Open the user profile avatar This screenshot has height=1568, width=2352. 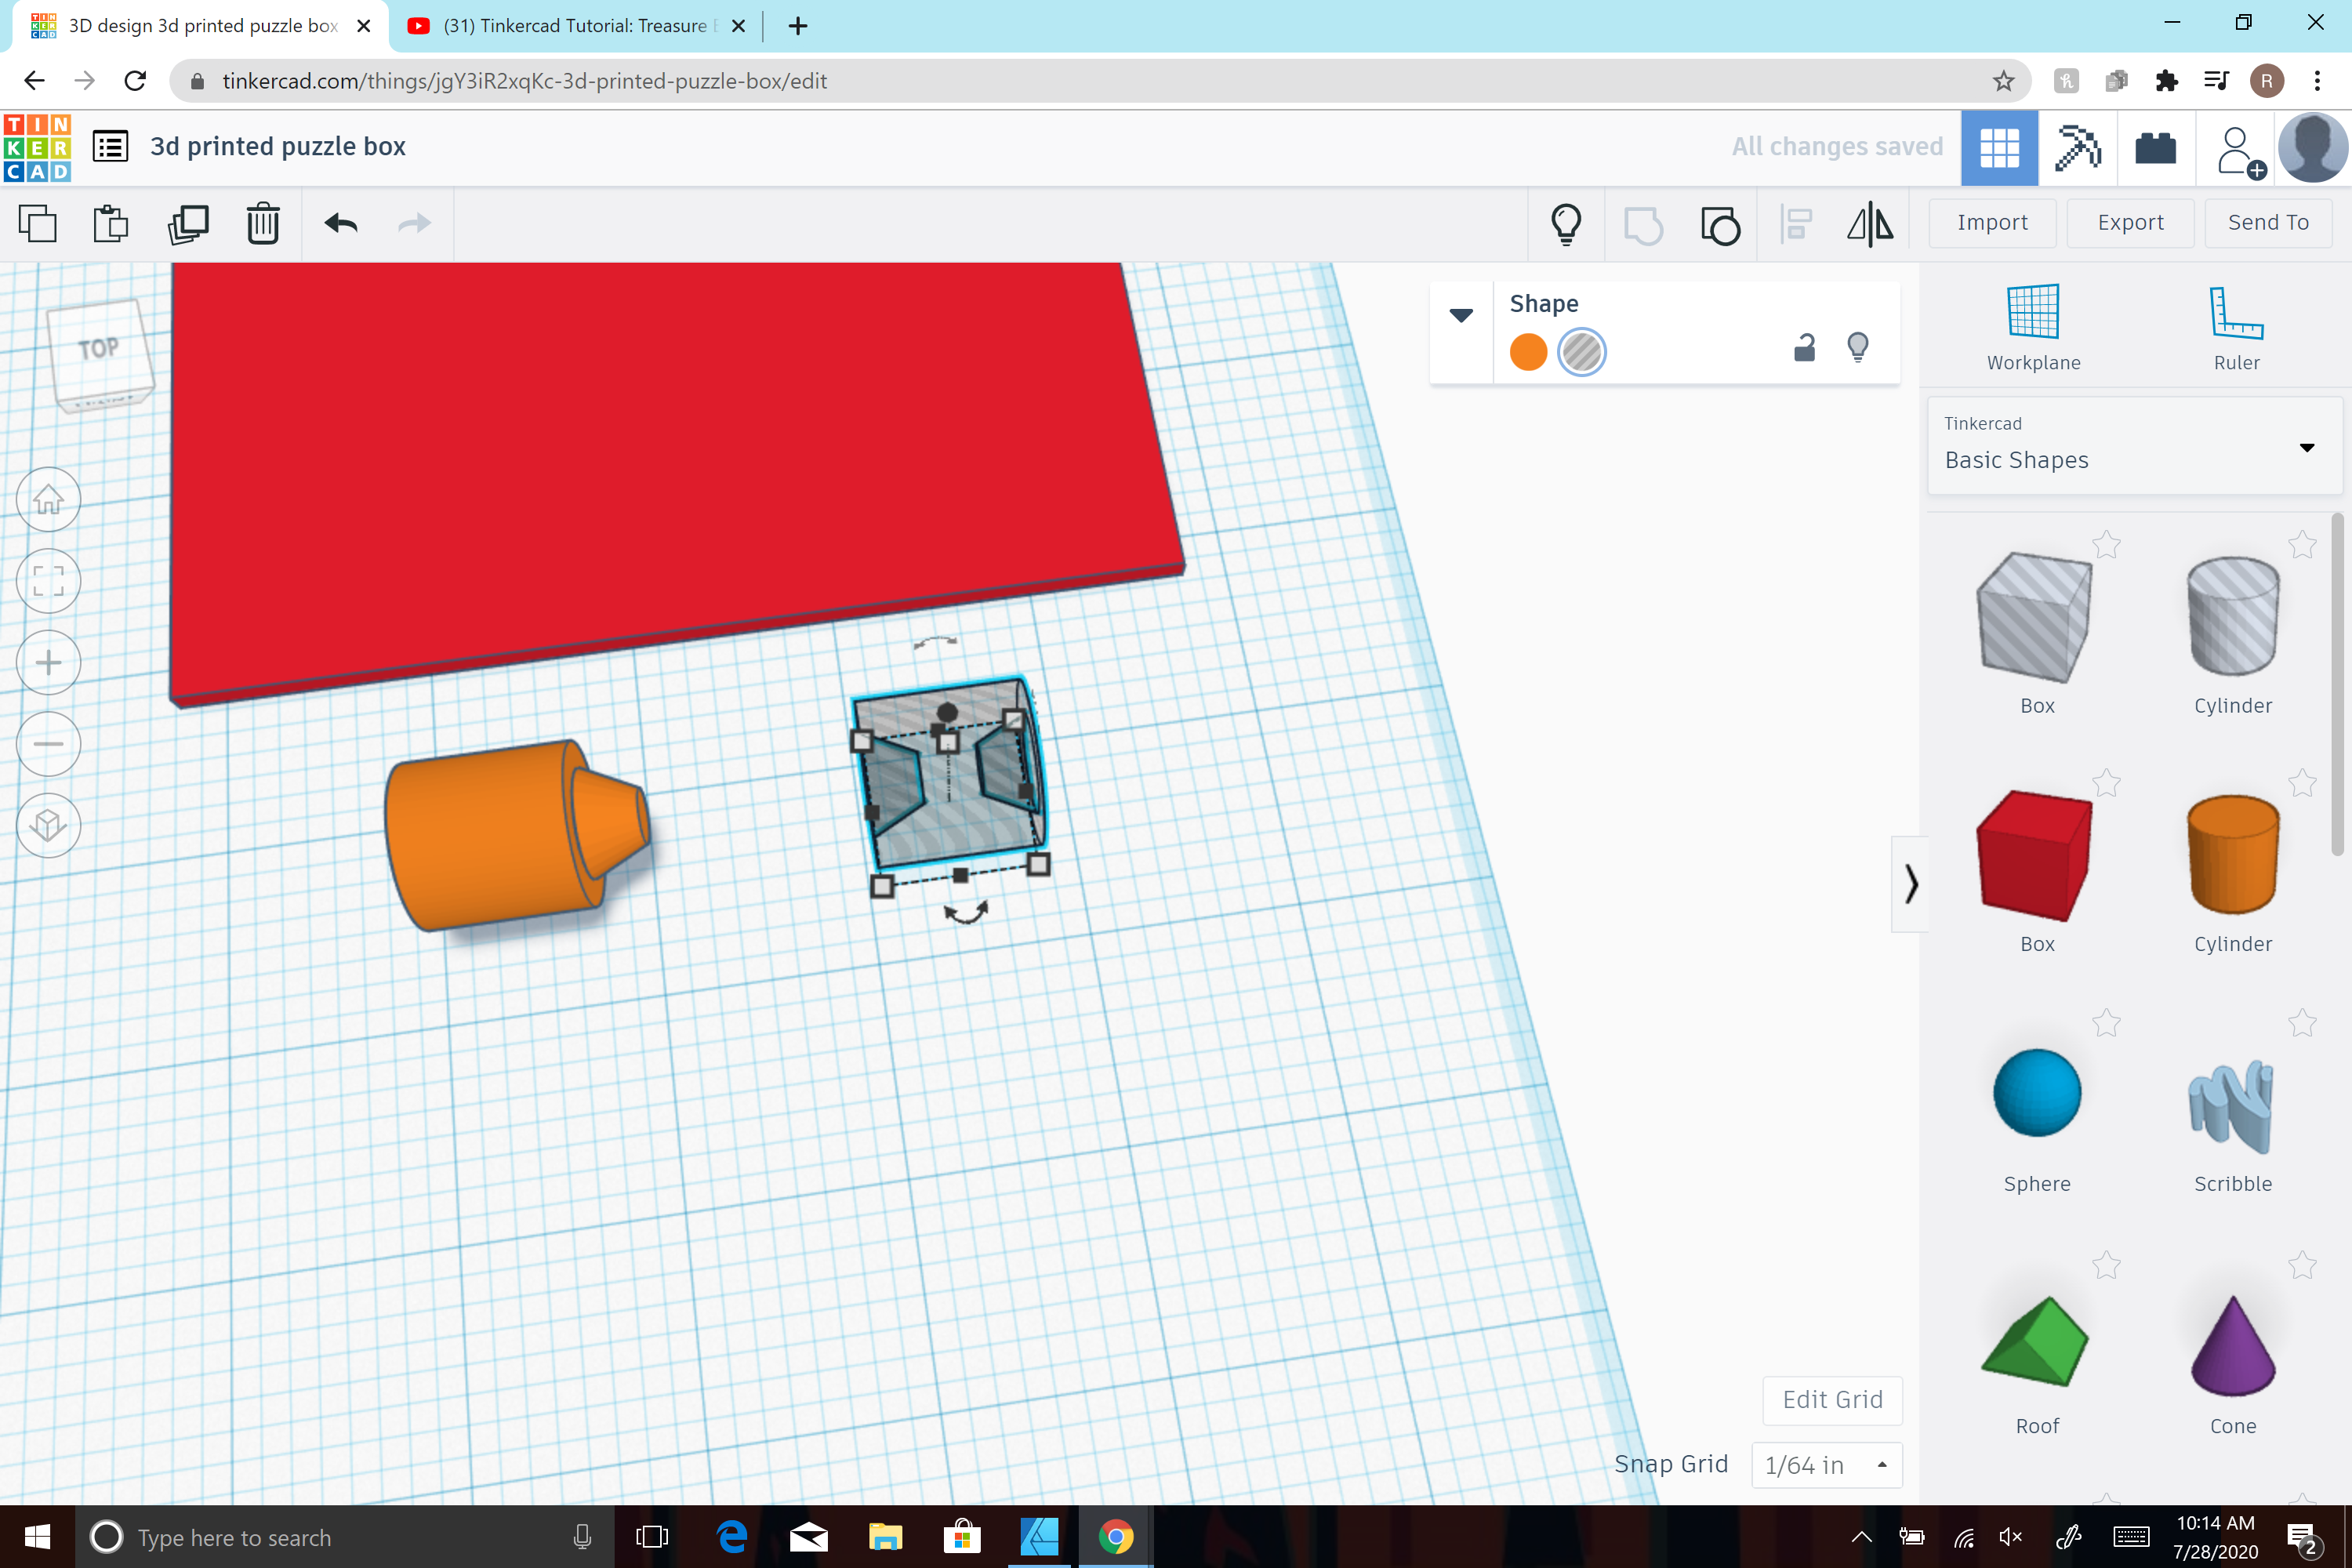pyautogui.click(x=2313, y=148)
